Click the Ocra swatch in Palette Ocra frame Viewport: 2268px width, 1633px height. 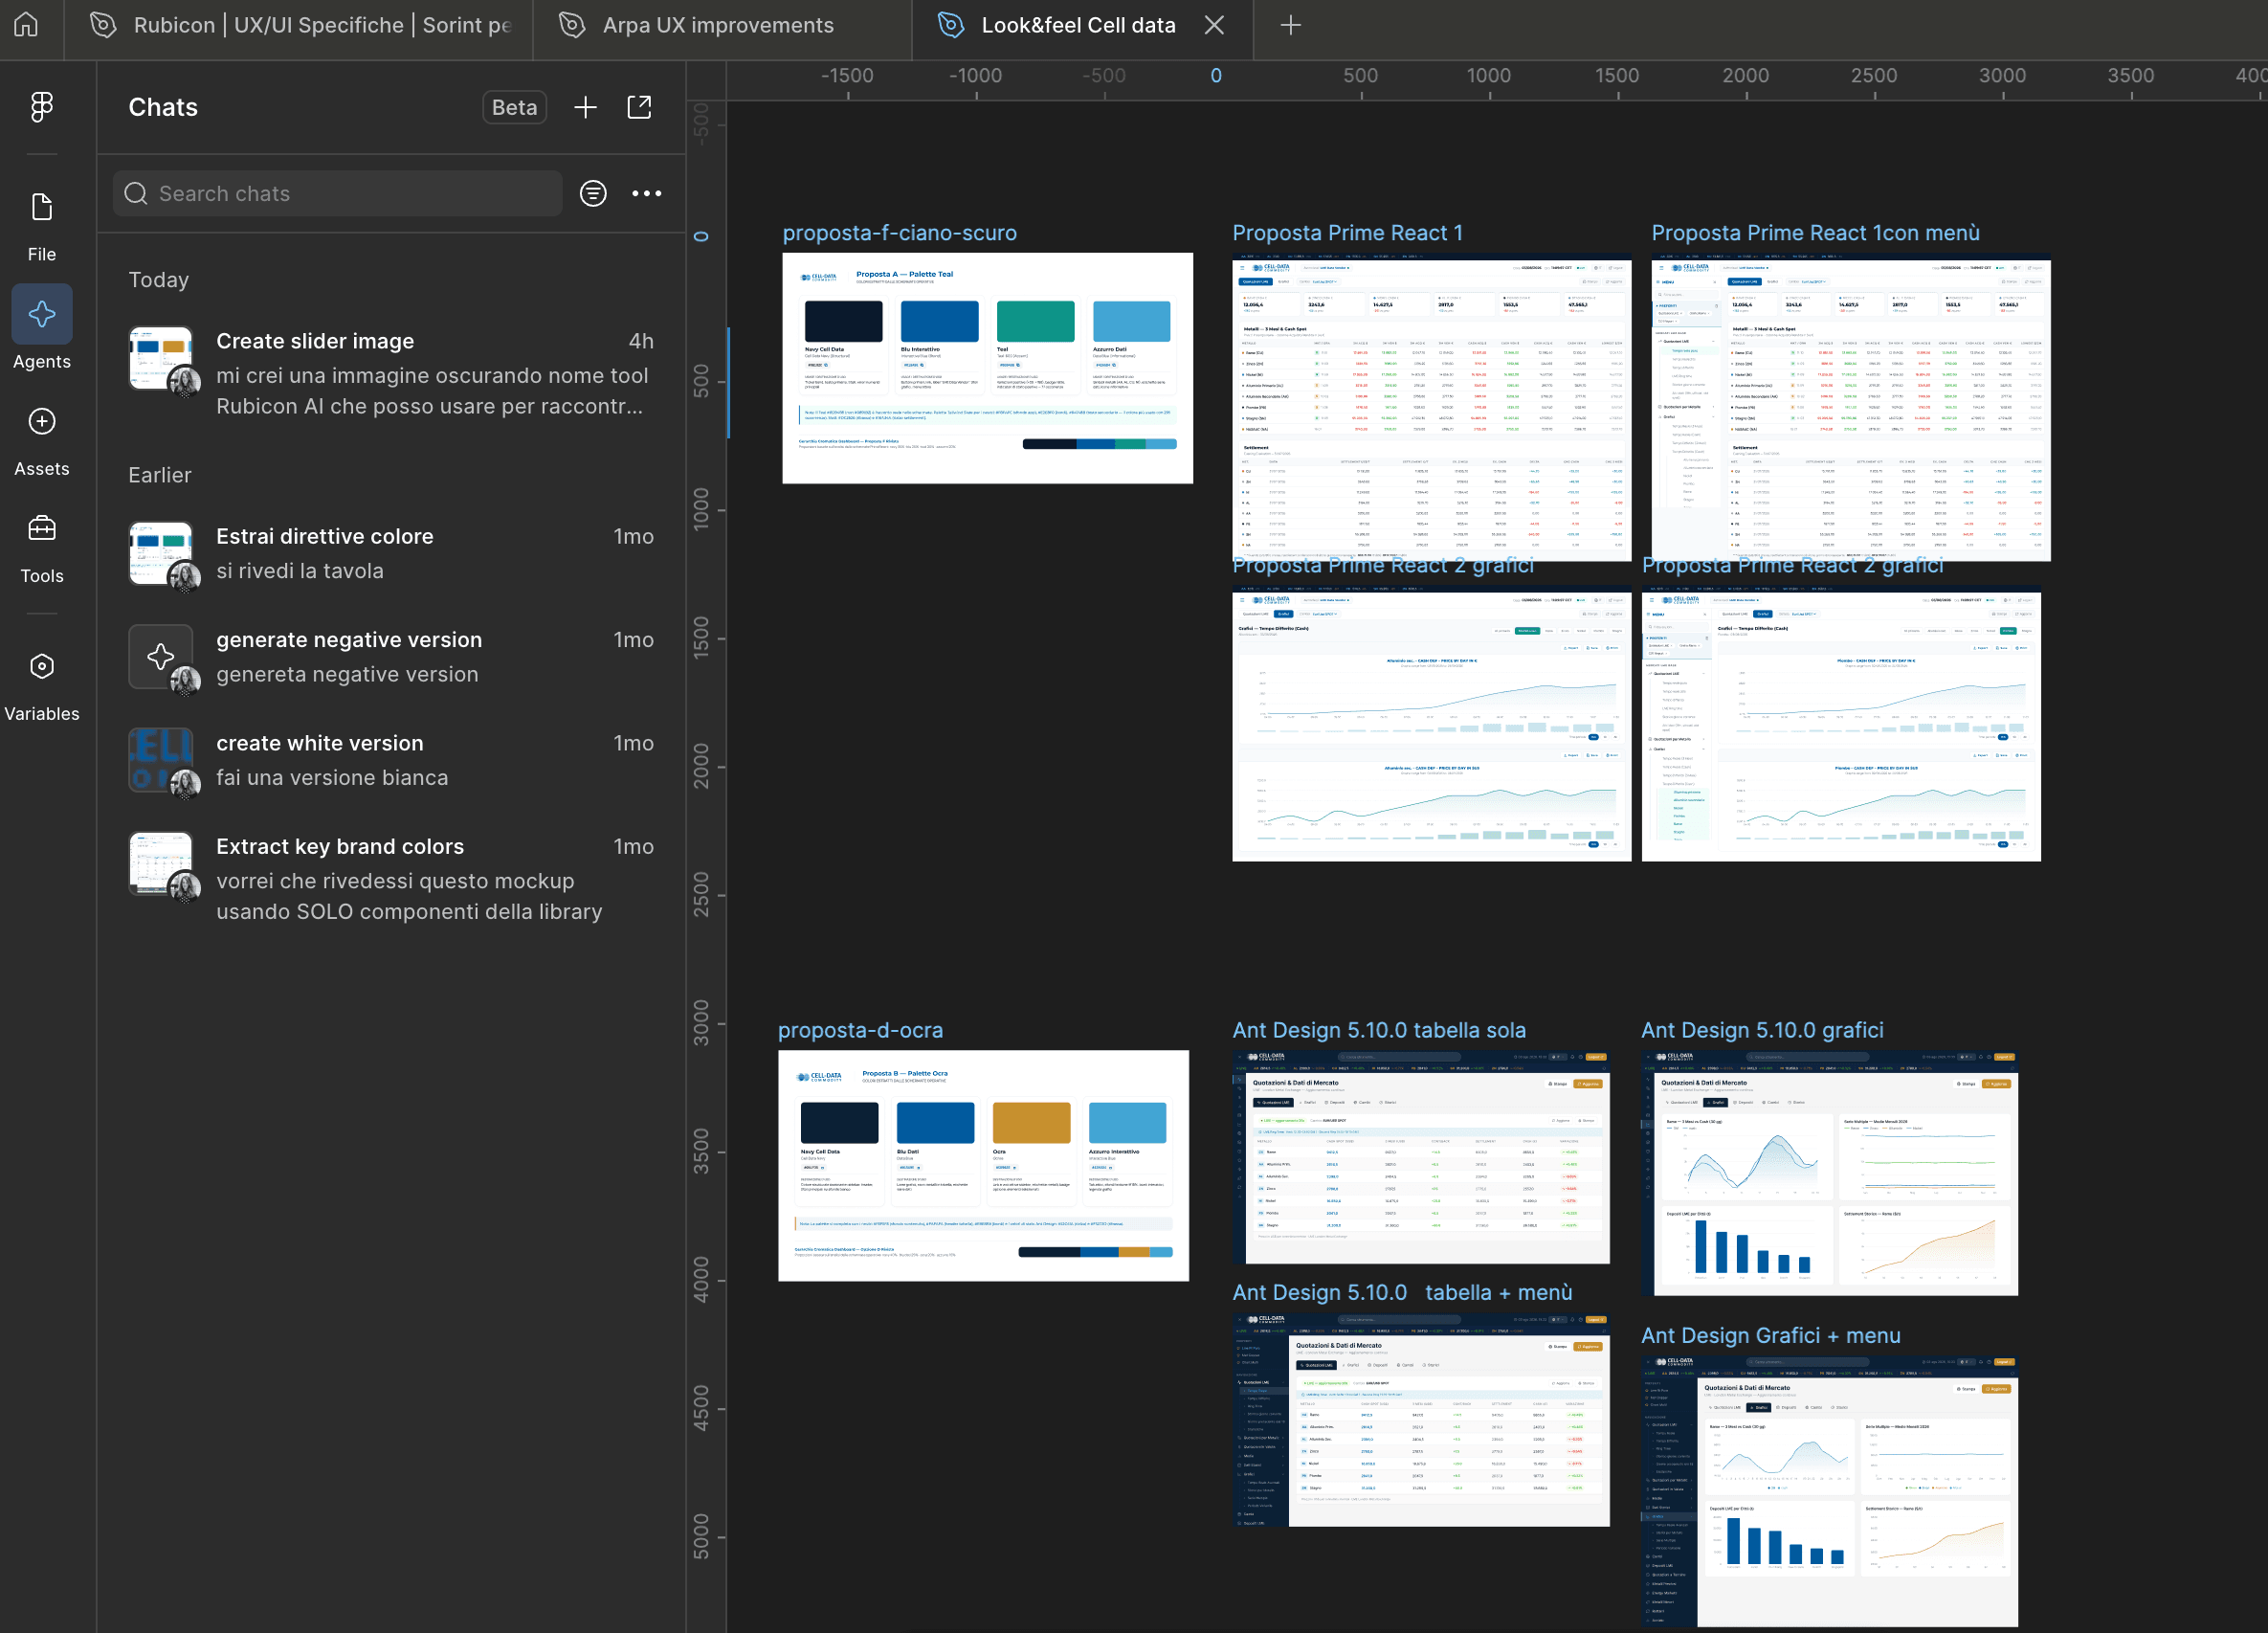pyautogui.click(x=1031, y=1122)
